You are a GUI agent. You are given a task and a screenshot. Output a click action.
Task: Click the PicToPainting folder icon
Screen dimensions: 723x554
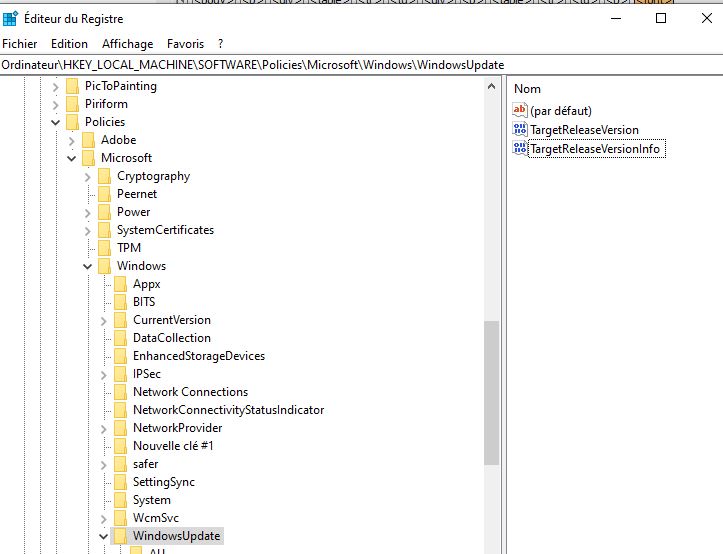pyautogui.click(x=72, y=86)
